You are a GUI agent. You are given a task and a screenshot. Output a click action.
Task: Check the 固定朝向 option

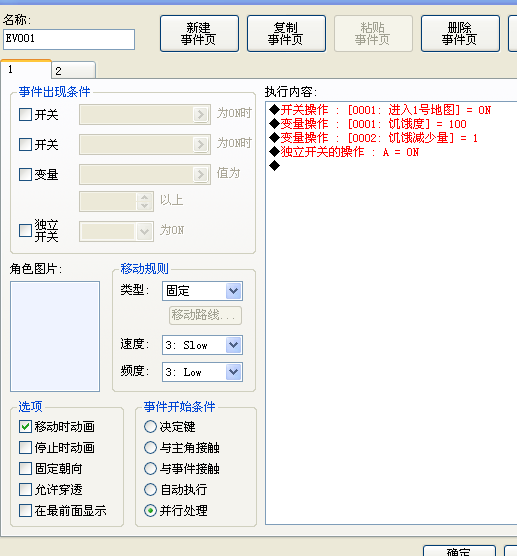25,468
